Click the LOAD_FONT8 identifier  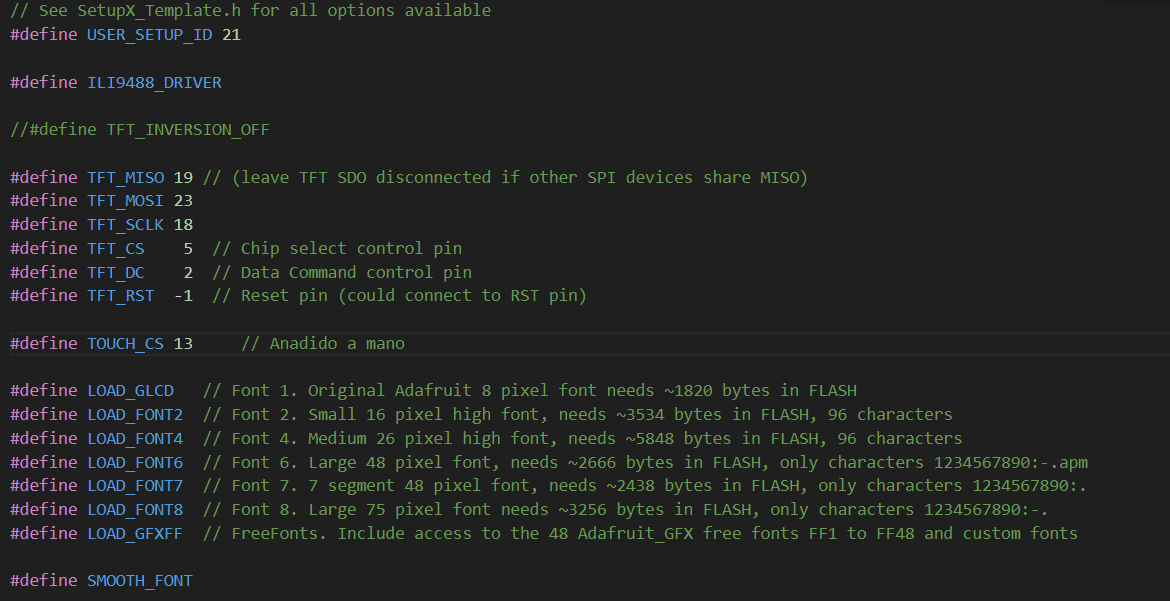tap(135, 510)
